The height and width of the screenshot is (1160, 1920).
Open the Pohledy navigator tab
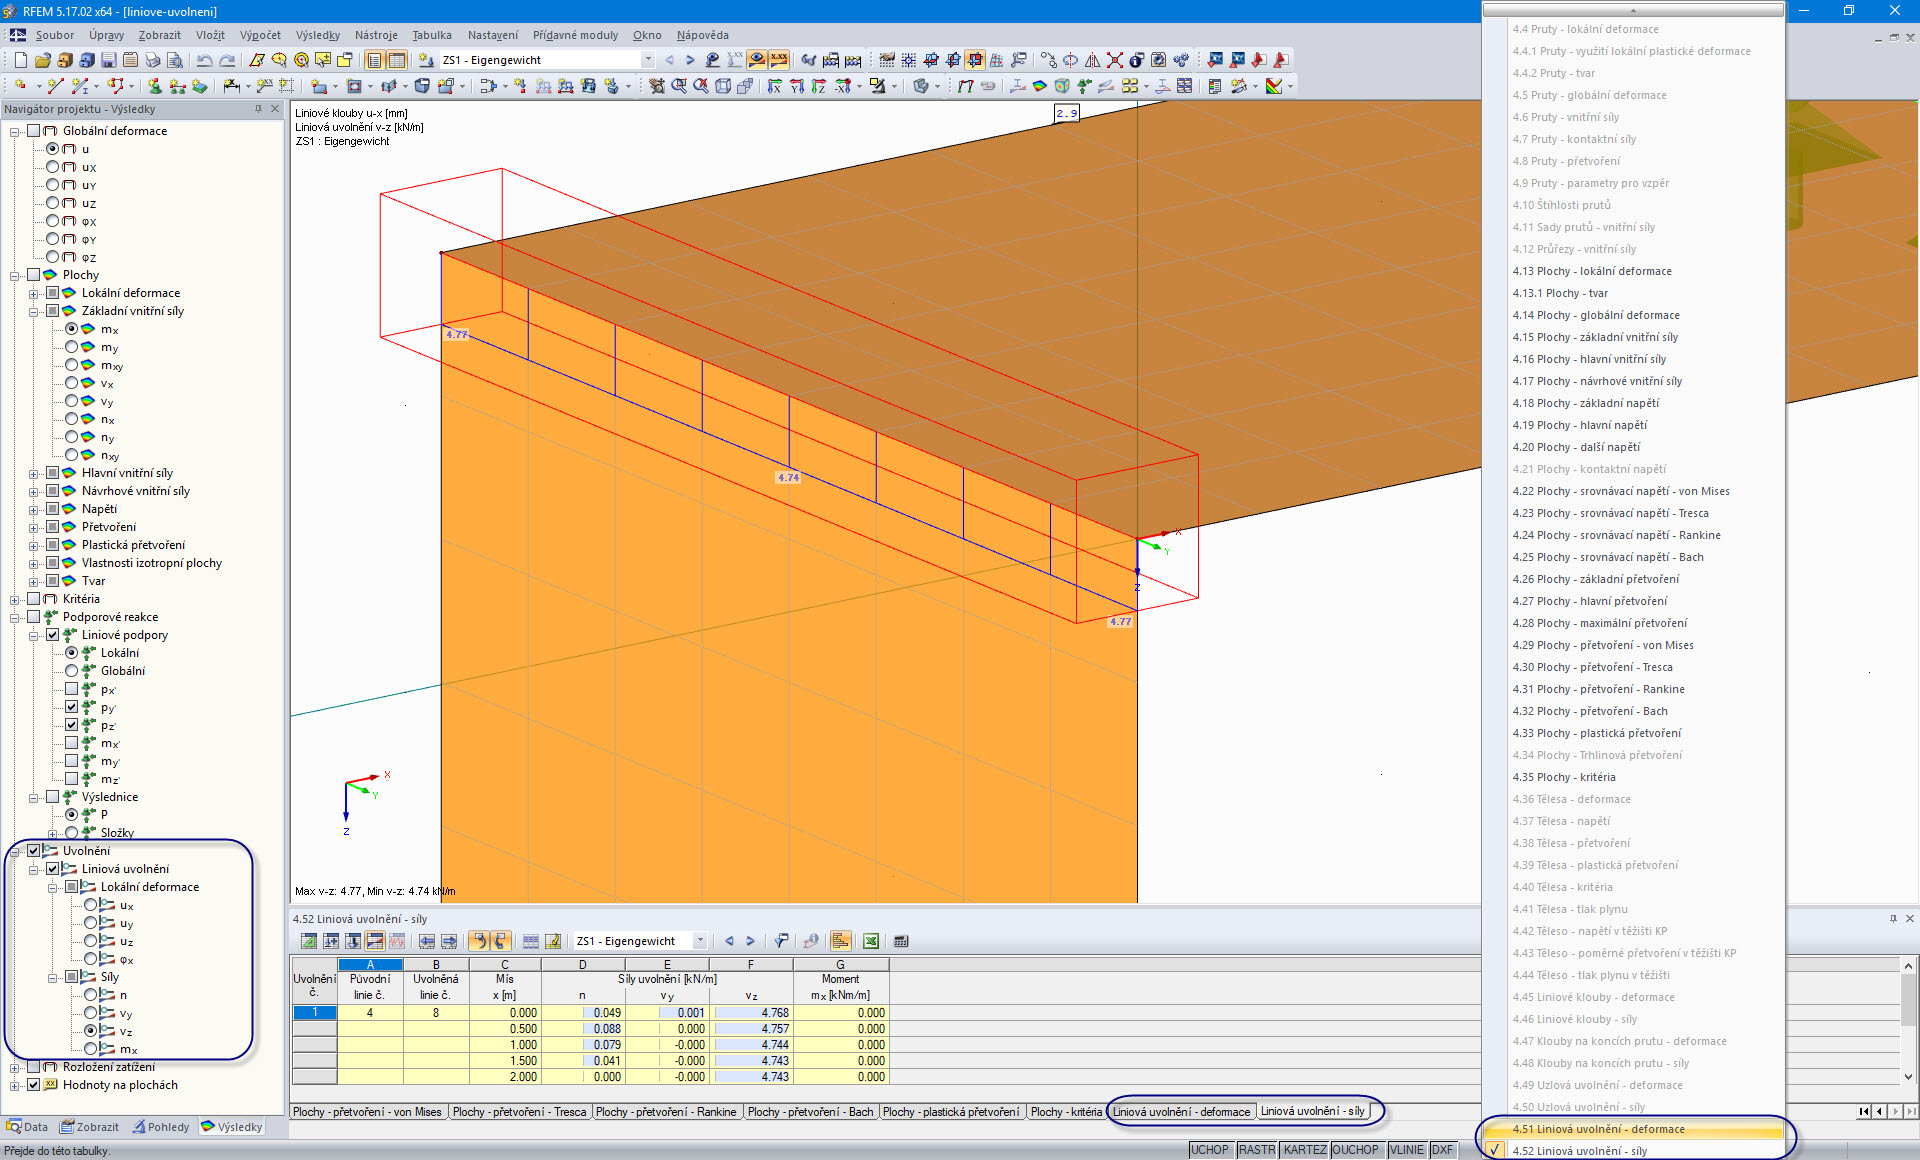click(161, 1127)
